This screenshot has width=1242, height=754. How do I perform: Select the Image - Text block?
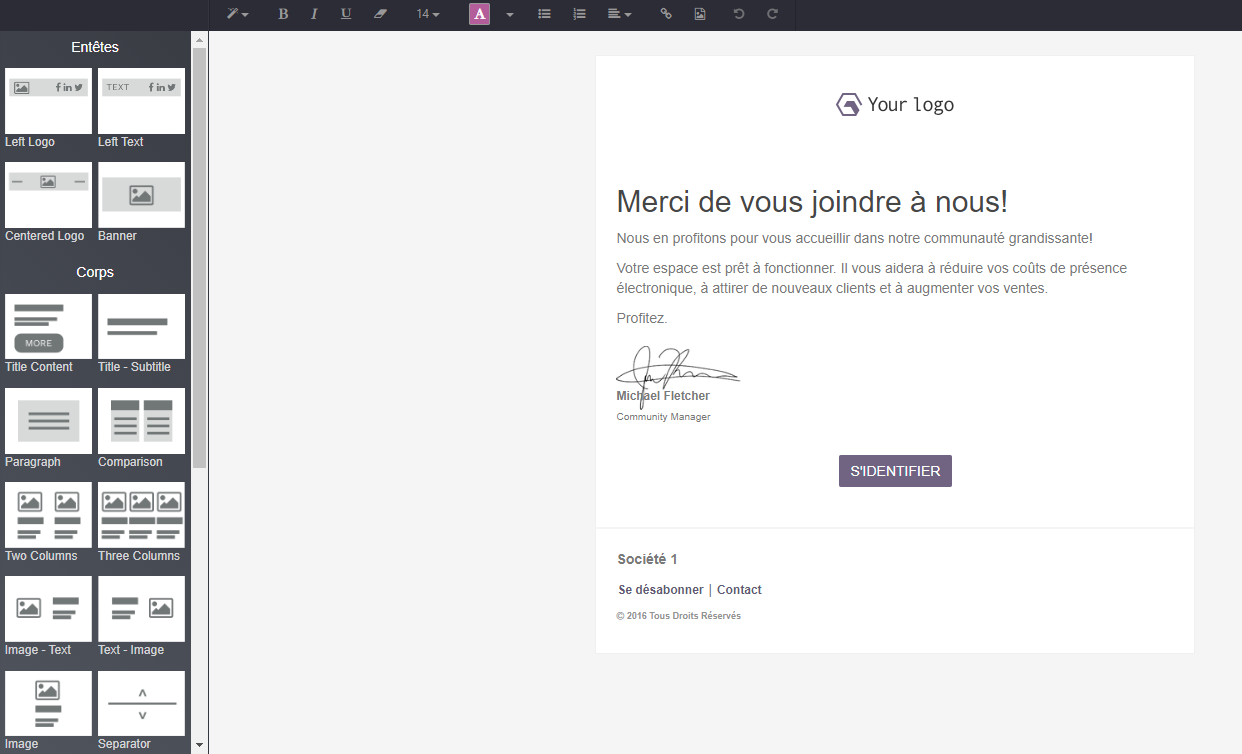(x=48, y=617)
